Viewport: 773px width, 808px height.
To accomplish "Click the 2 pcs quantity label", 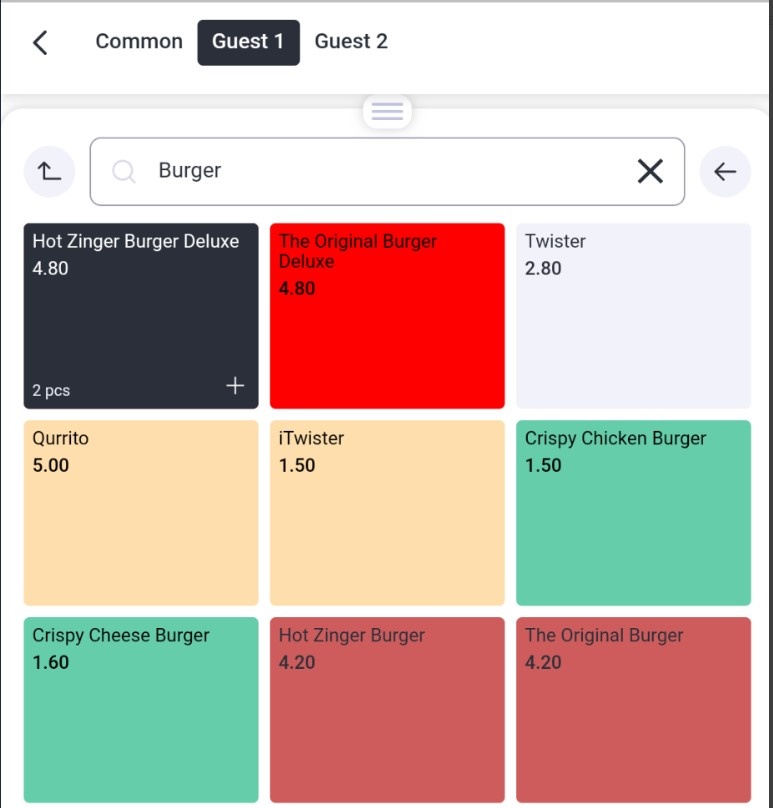I will click(x=51, y=391).
